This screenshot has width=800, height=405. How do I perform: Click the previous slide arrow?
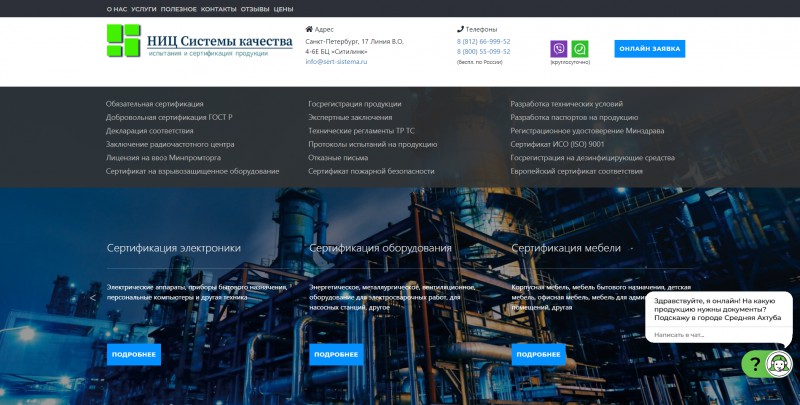point(93,298)
